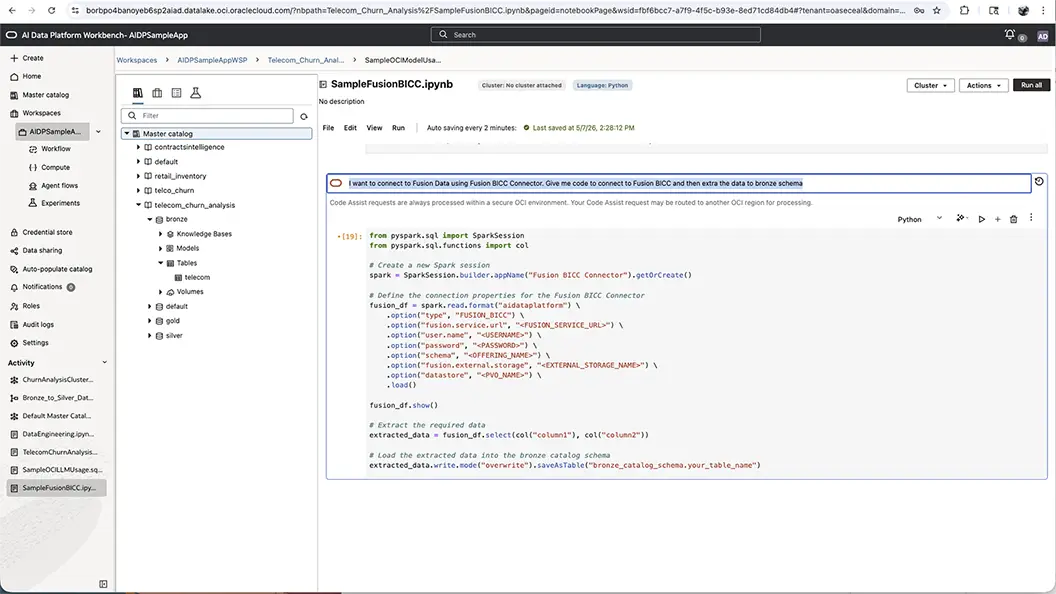Open Experiments in sidebar

54,203
